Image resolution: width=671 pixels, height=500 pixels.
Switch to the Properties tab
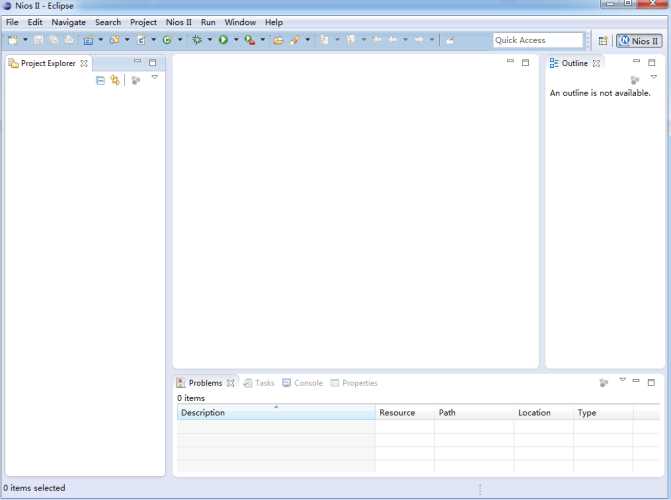click(x=354, y=383)
